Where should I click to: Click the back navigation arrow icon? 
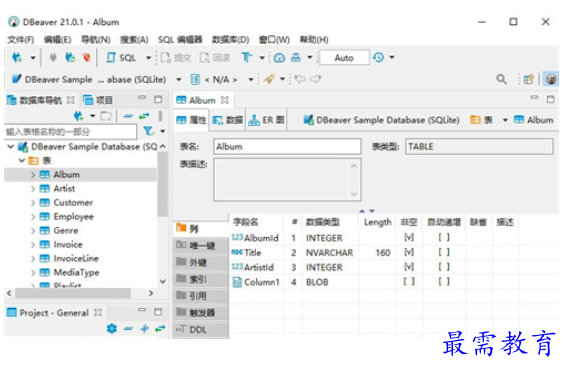tap(299, 79)
